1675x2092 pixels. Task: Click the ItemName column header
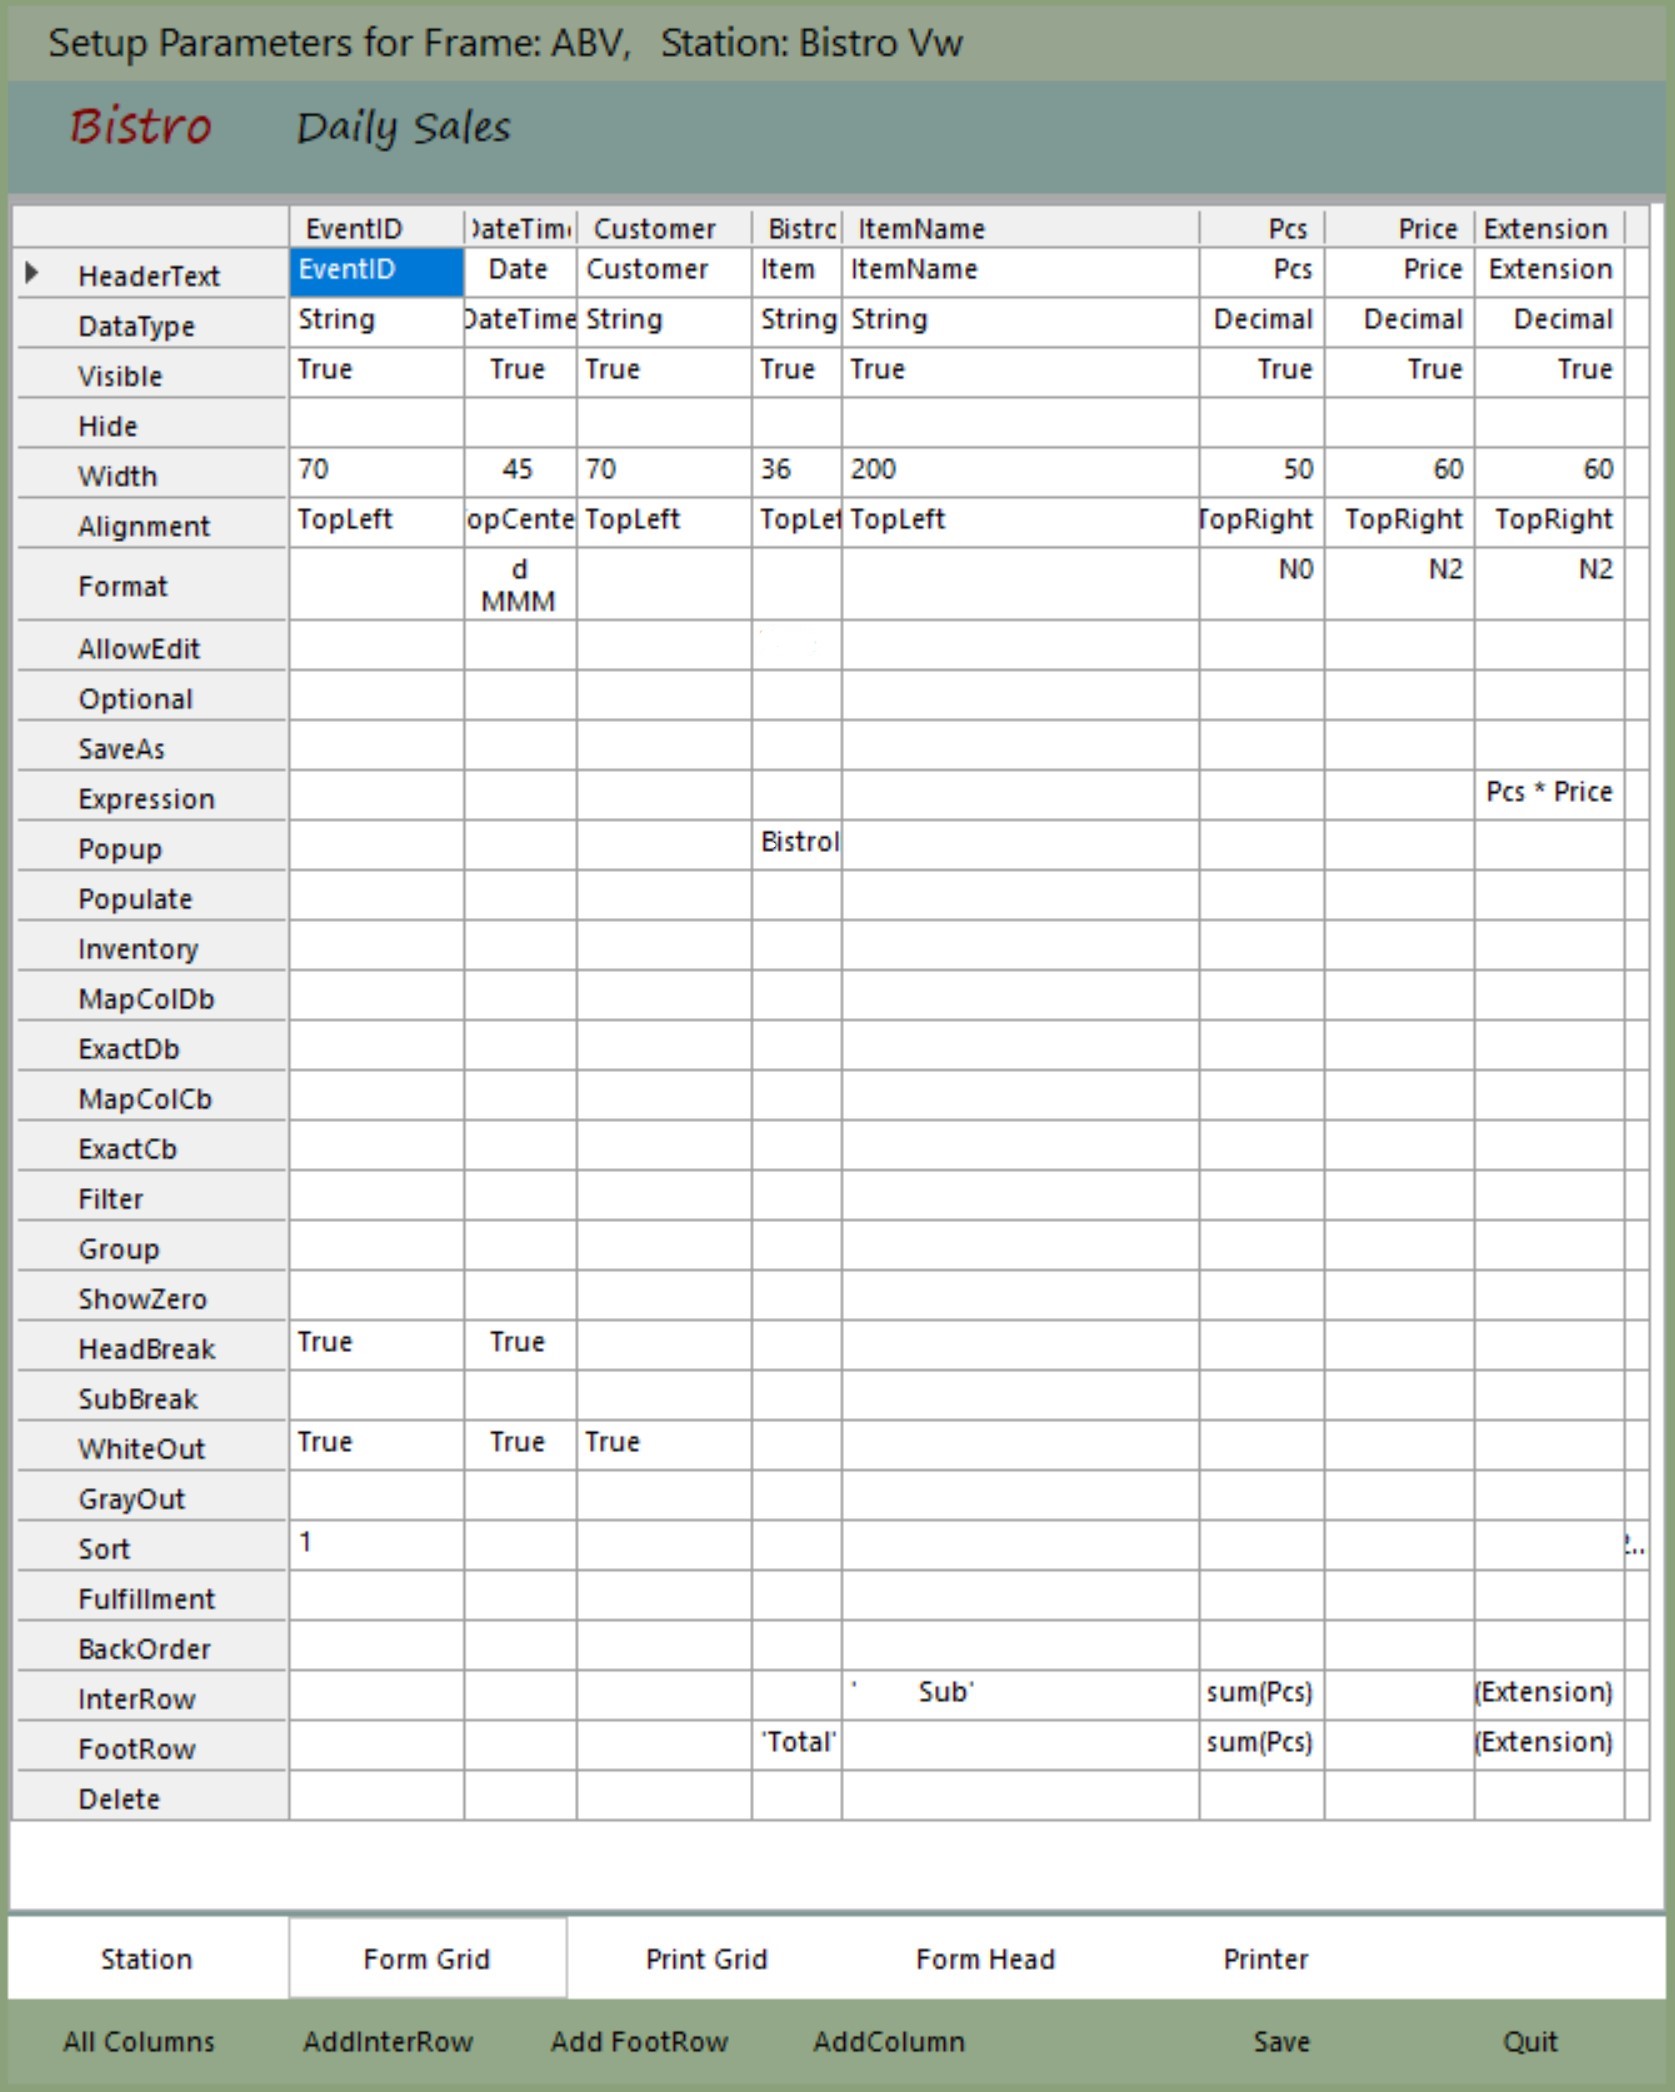point(1020,229)
